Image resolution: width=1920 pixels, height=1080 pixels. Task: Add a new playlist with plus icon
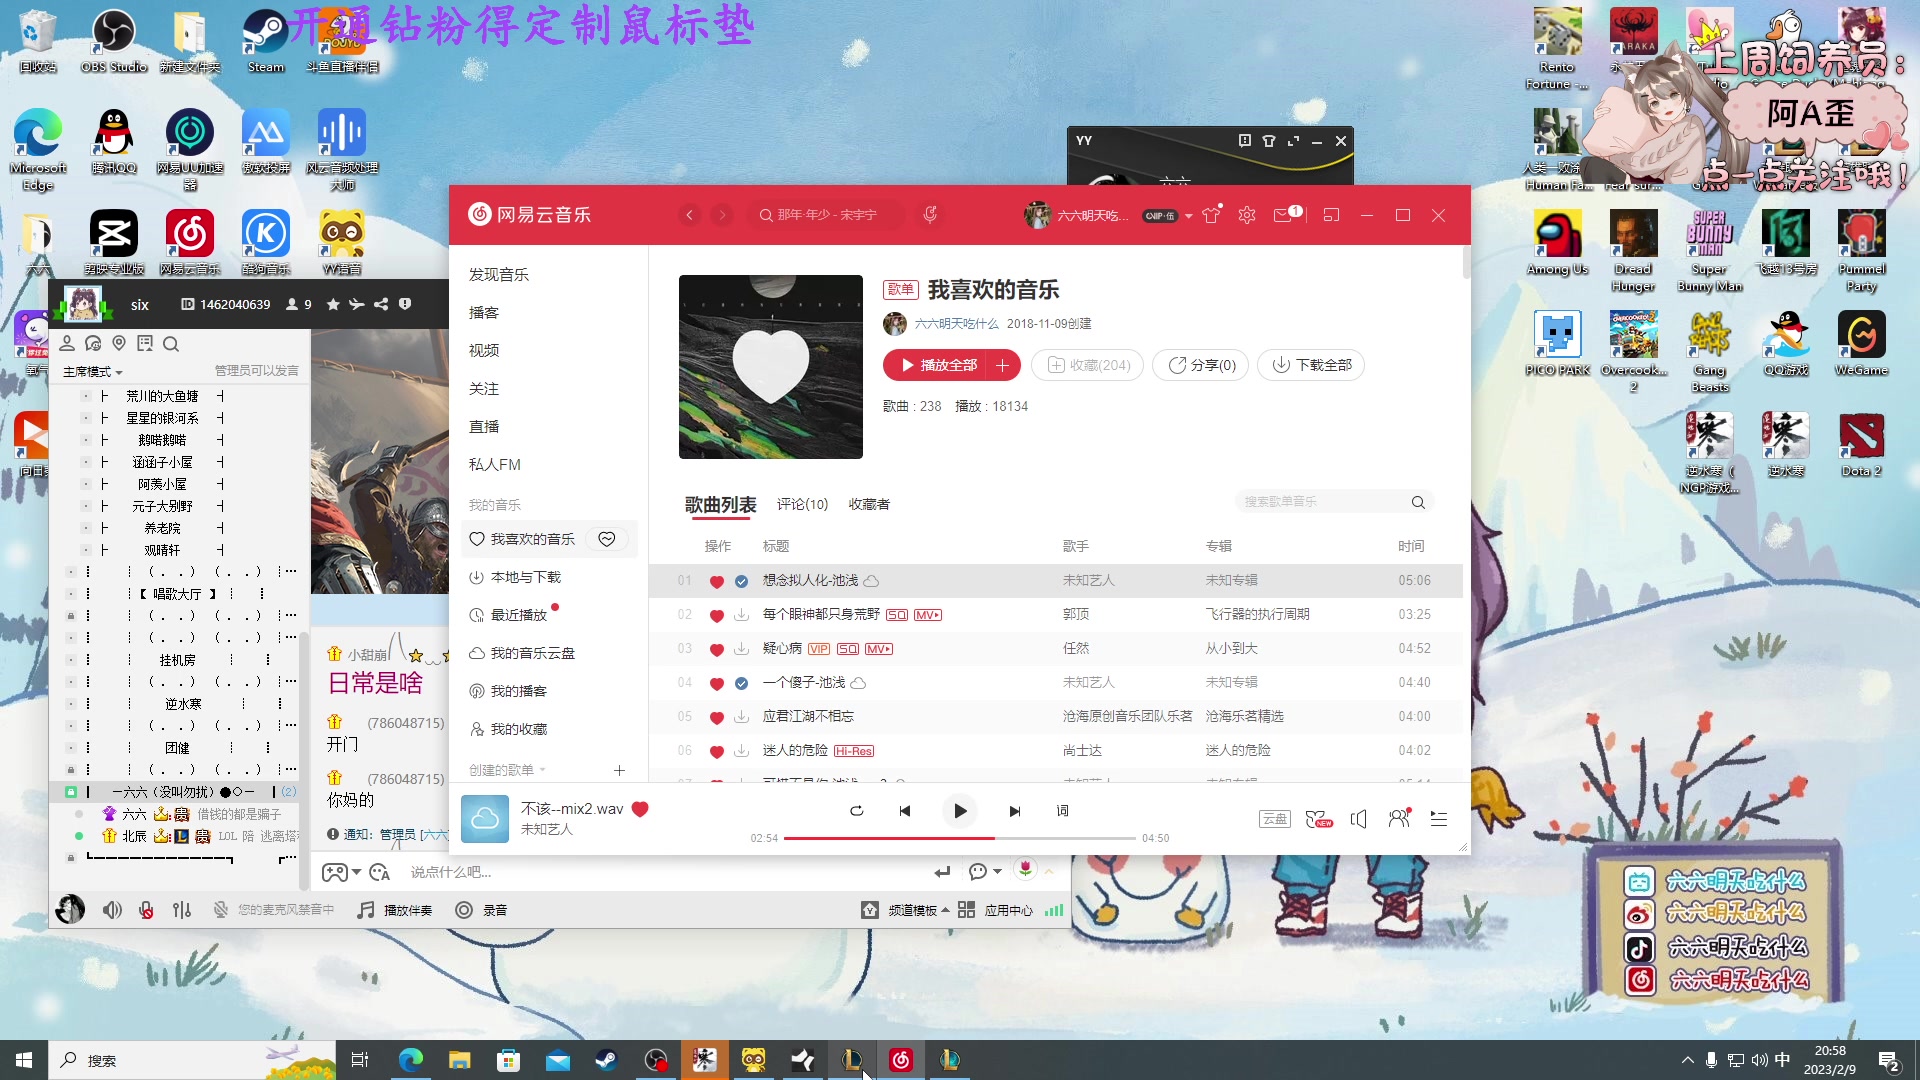coord(619,770)
